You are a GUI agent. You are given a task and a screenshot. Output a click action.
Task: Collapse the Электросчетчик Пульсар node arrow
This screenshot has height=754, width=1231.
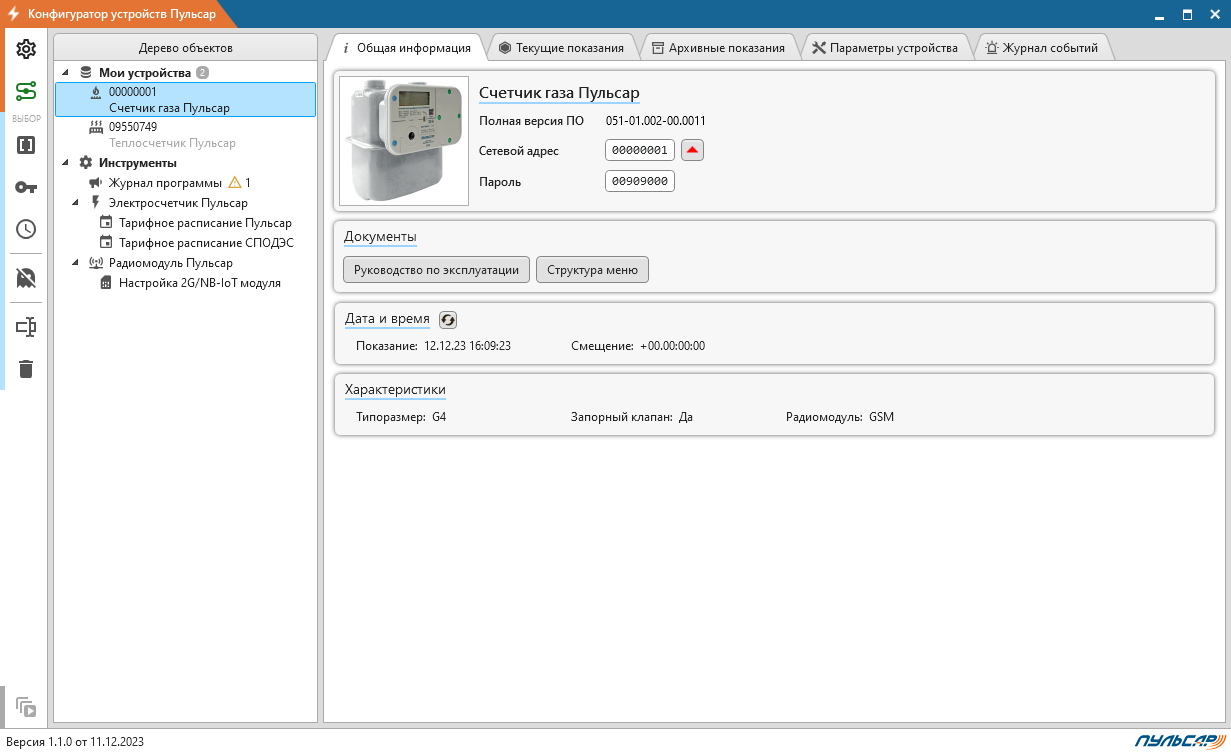point(75,203)
